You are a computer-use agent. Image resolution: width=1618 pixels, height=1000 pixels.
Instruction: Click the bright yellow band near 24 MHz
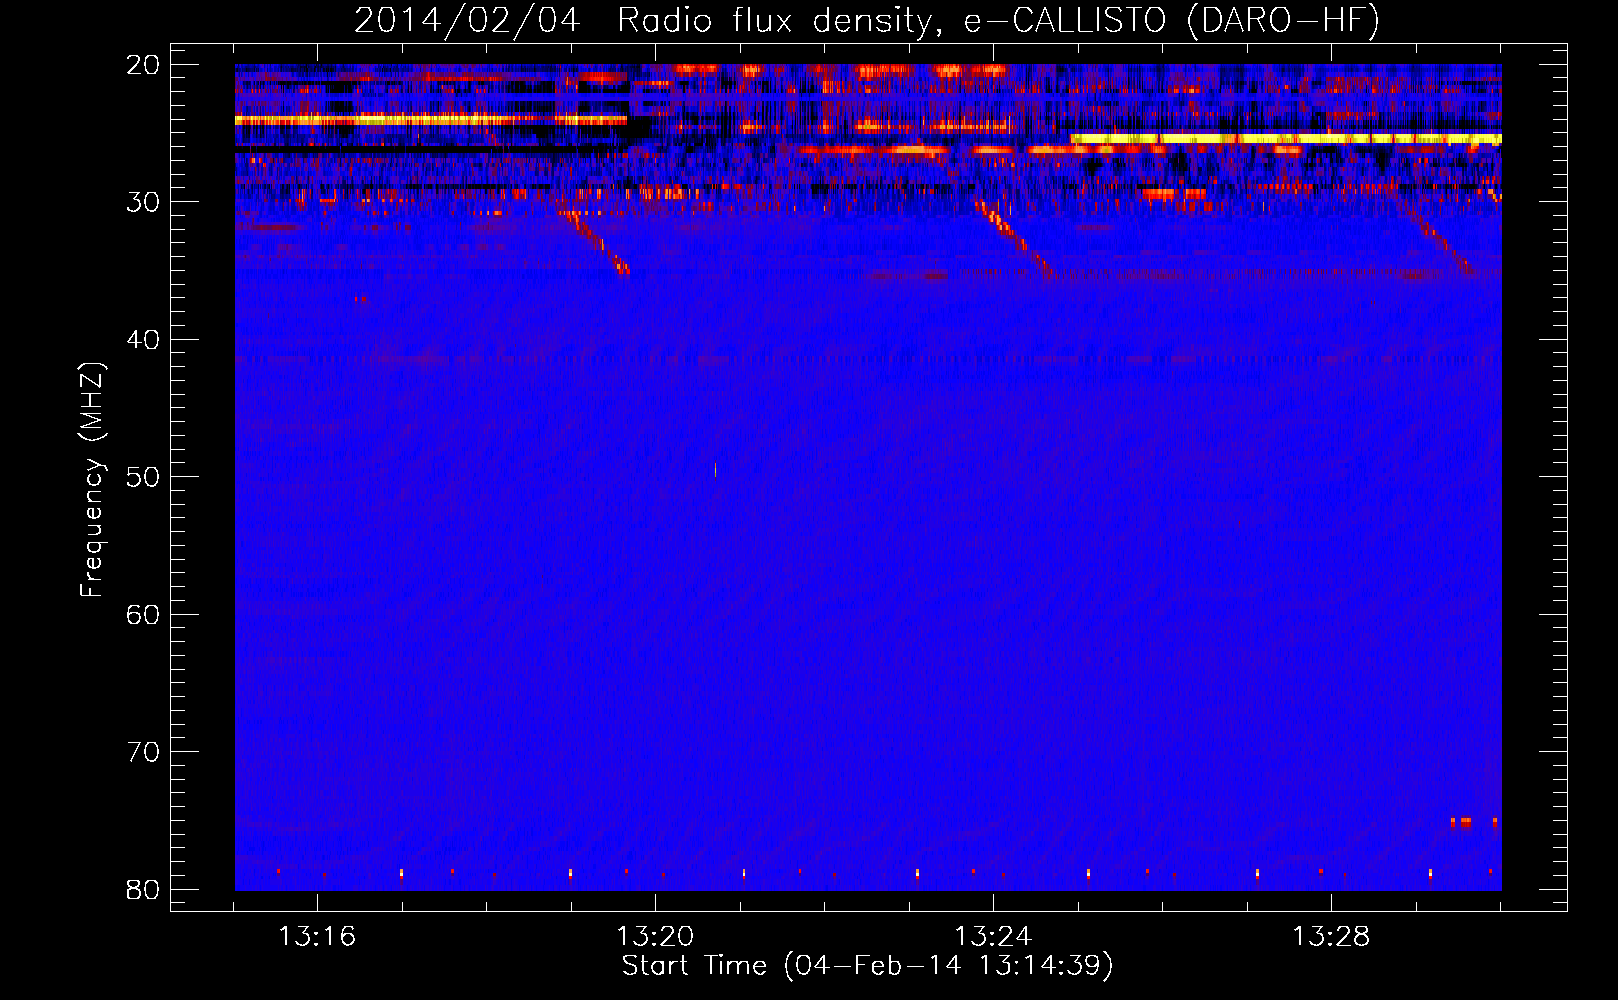click(431, 120)
